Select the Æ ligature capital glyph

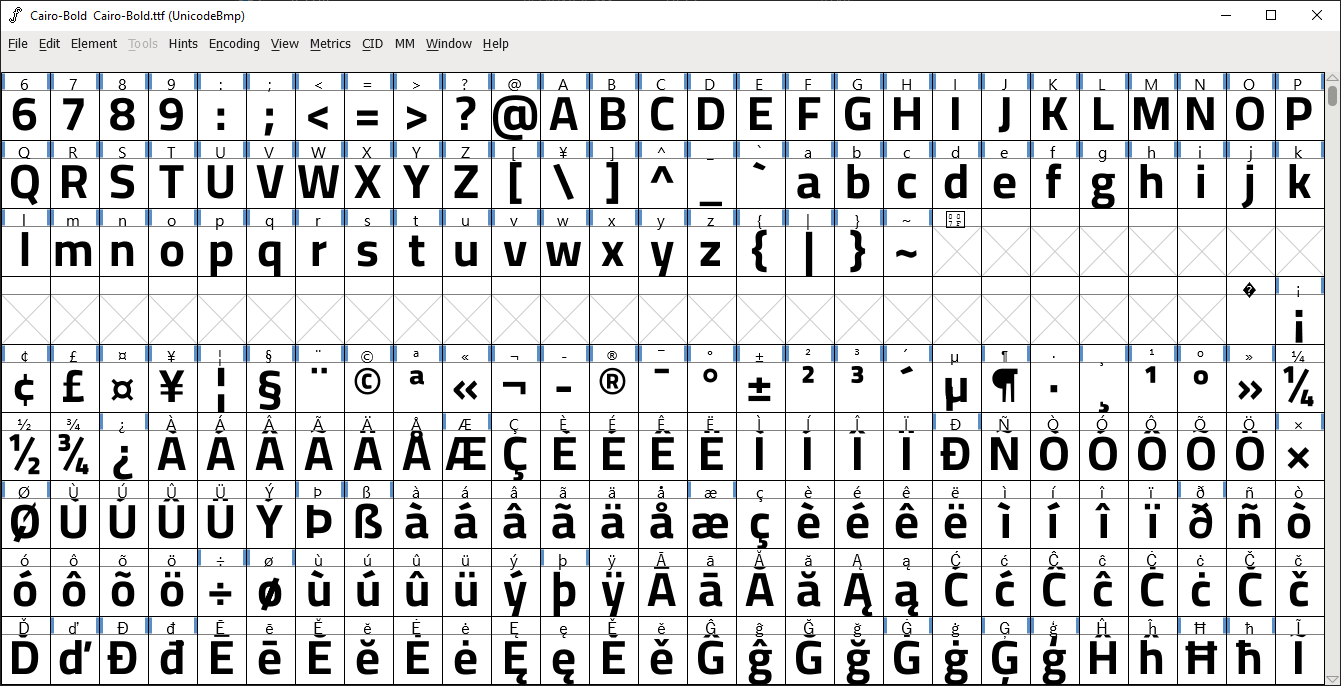click(465, 455)
